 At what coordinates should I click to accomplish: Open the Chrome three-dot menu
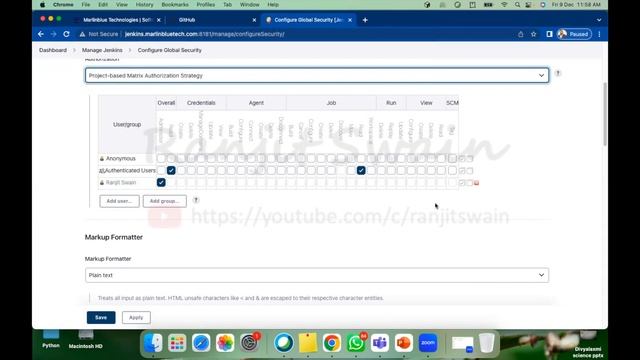599,34
